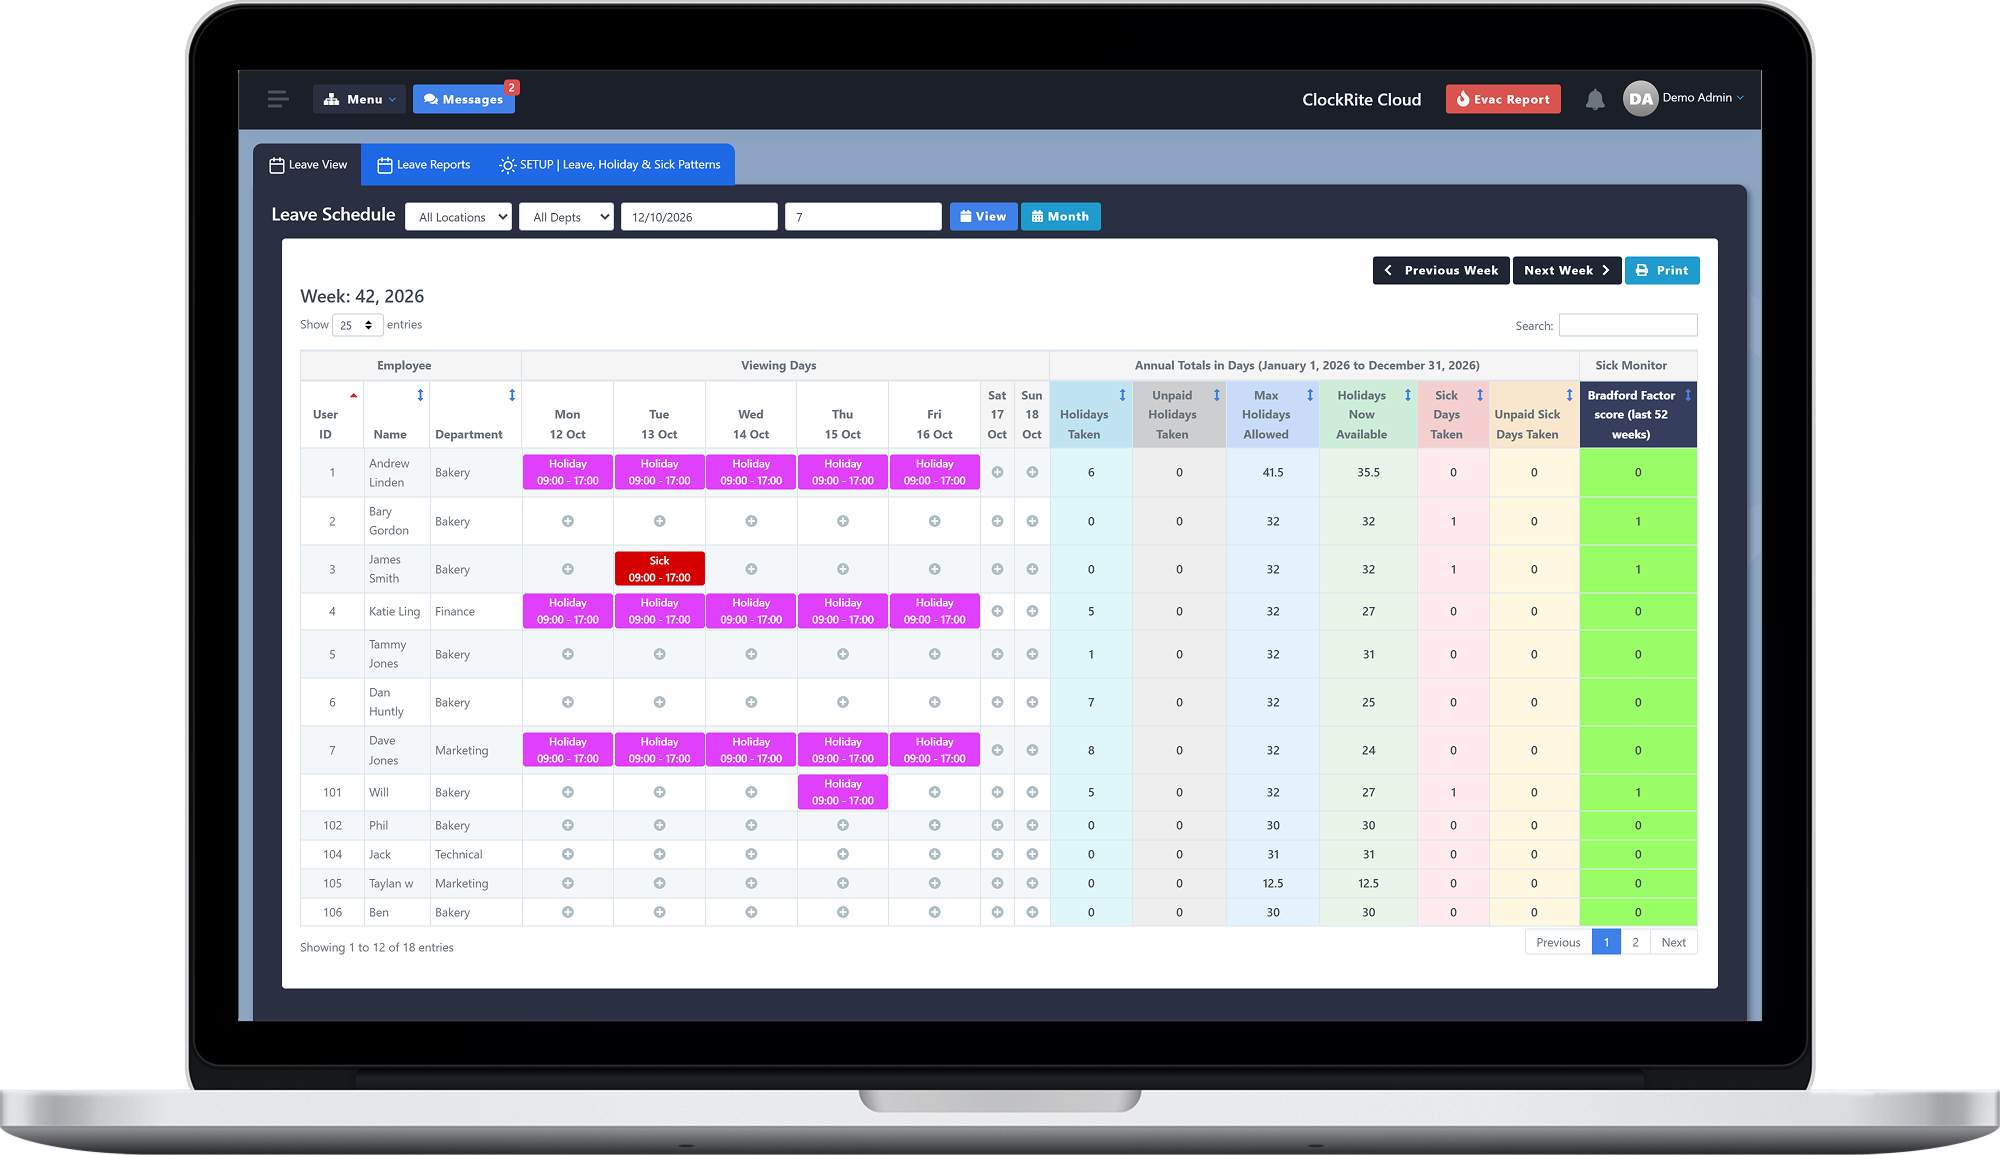The width and height of the screenshot is (2000, 1155).
Task: Open the Demo Admin account menu
Action: click(x=1703, y=98)
